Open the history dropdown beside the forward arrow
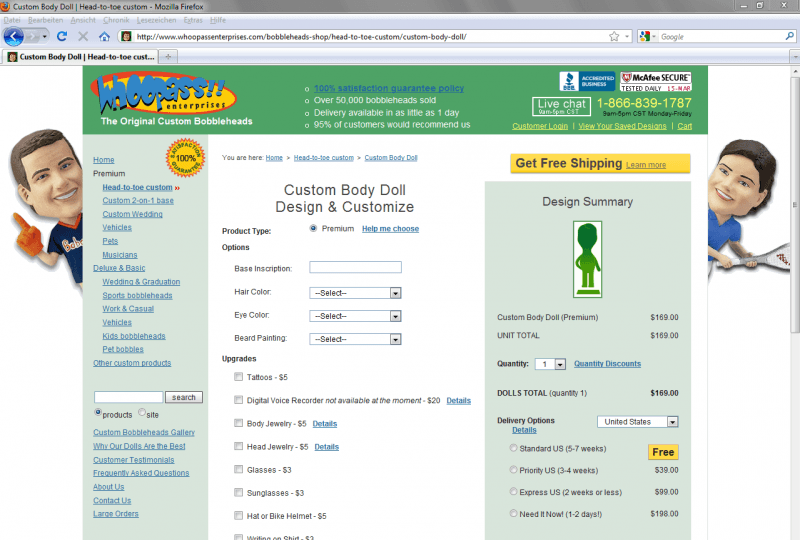 tap(45, 37)
